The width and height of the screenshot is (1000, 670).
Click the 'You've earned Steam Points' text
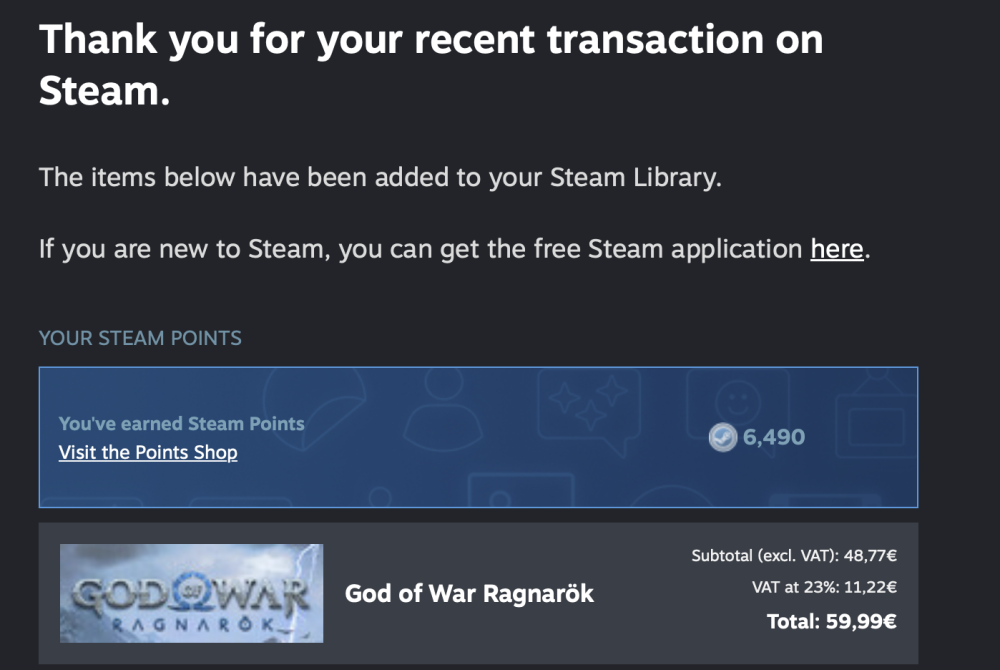point(181,423)
